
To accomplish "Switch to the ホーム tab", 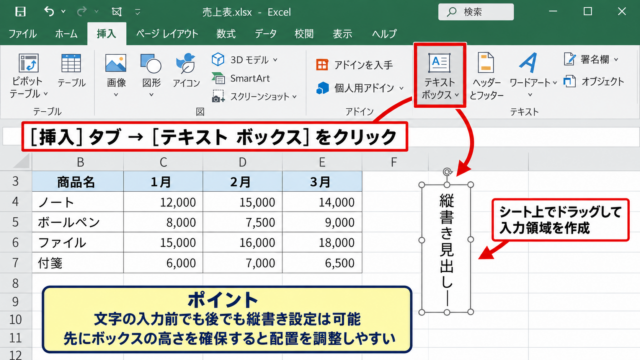I will (x=66, y=33).
